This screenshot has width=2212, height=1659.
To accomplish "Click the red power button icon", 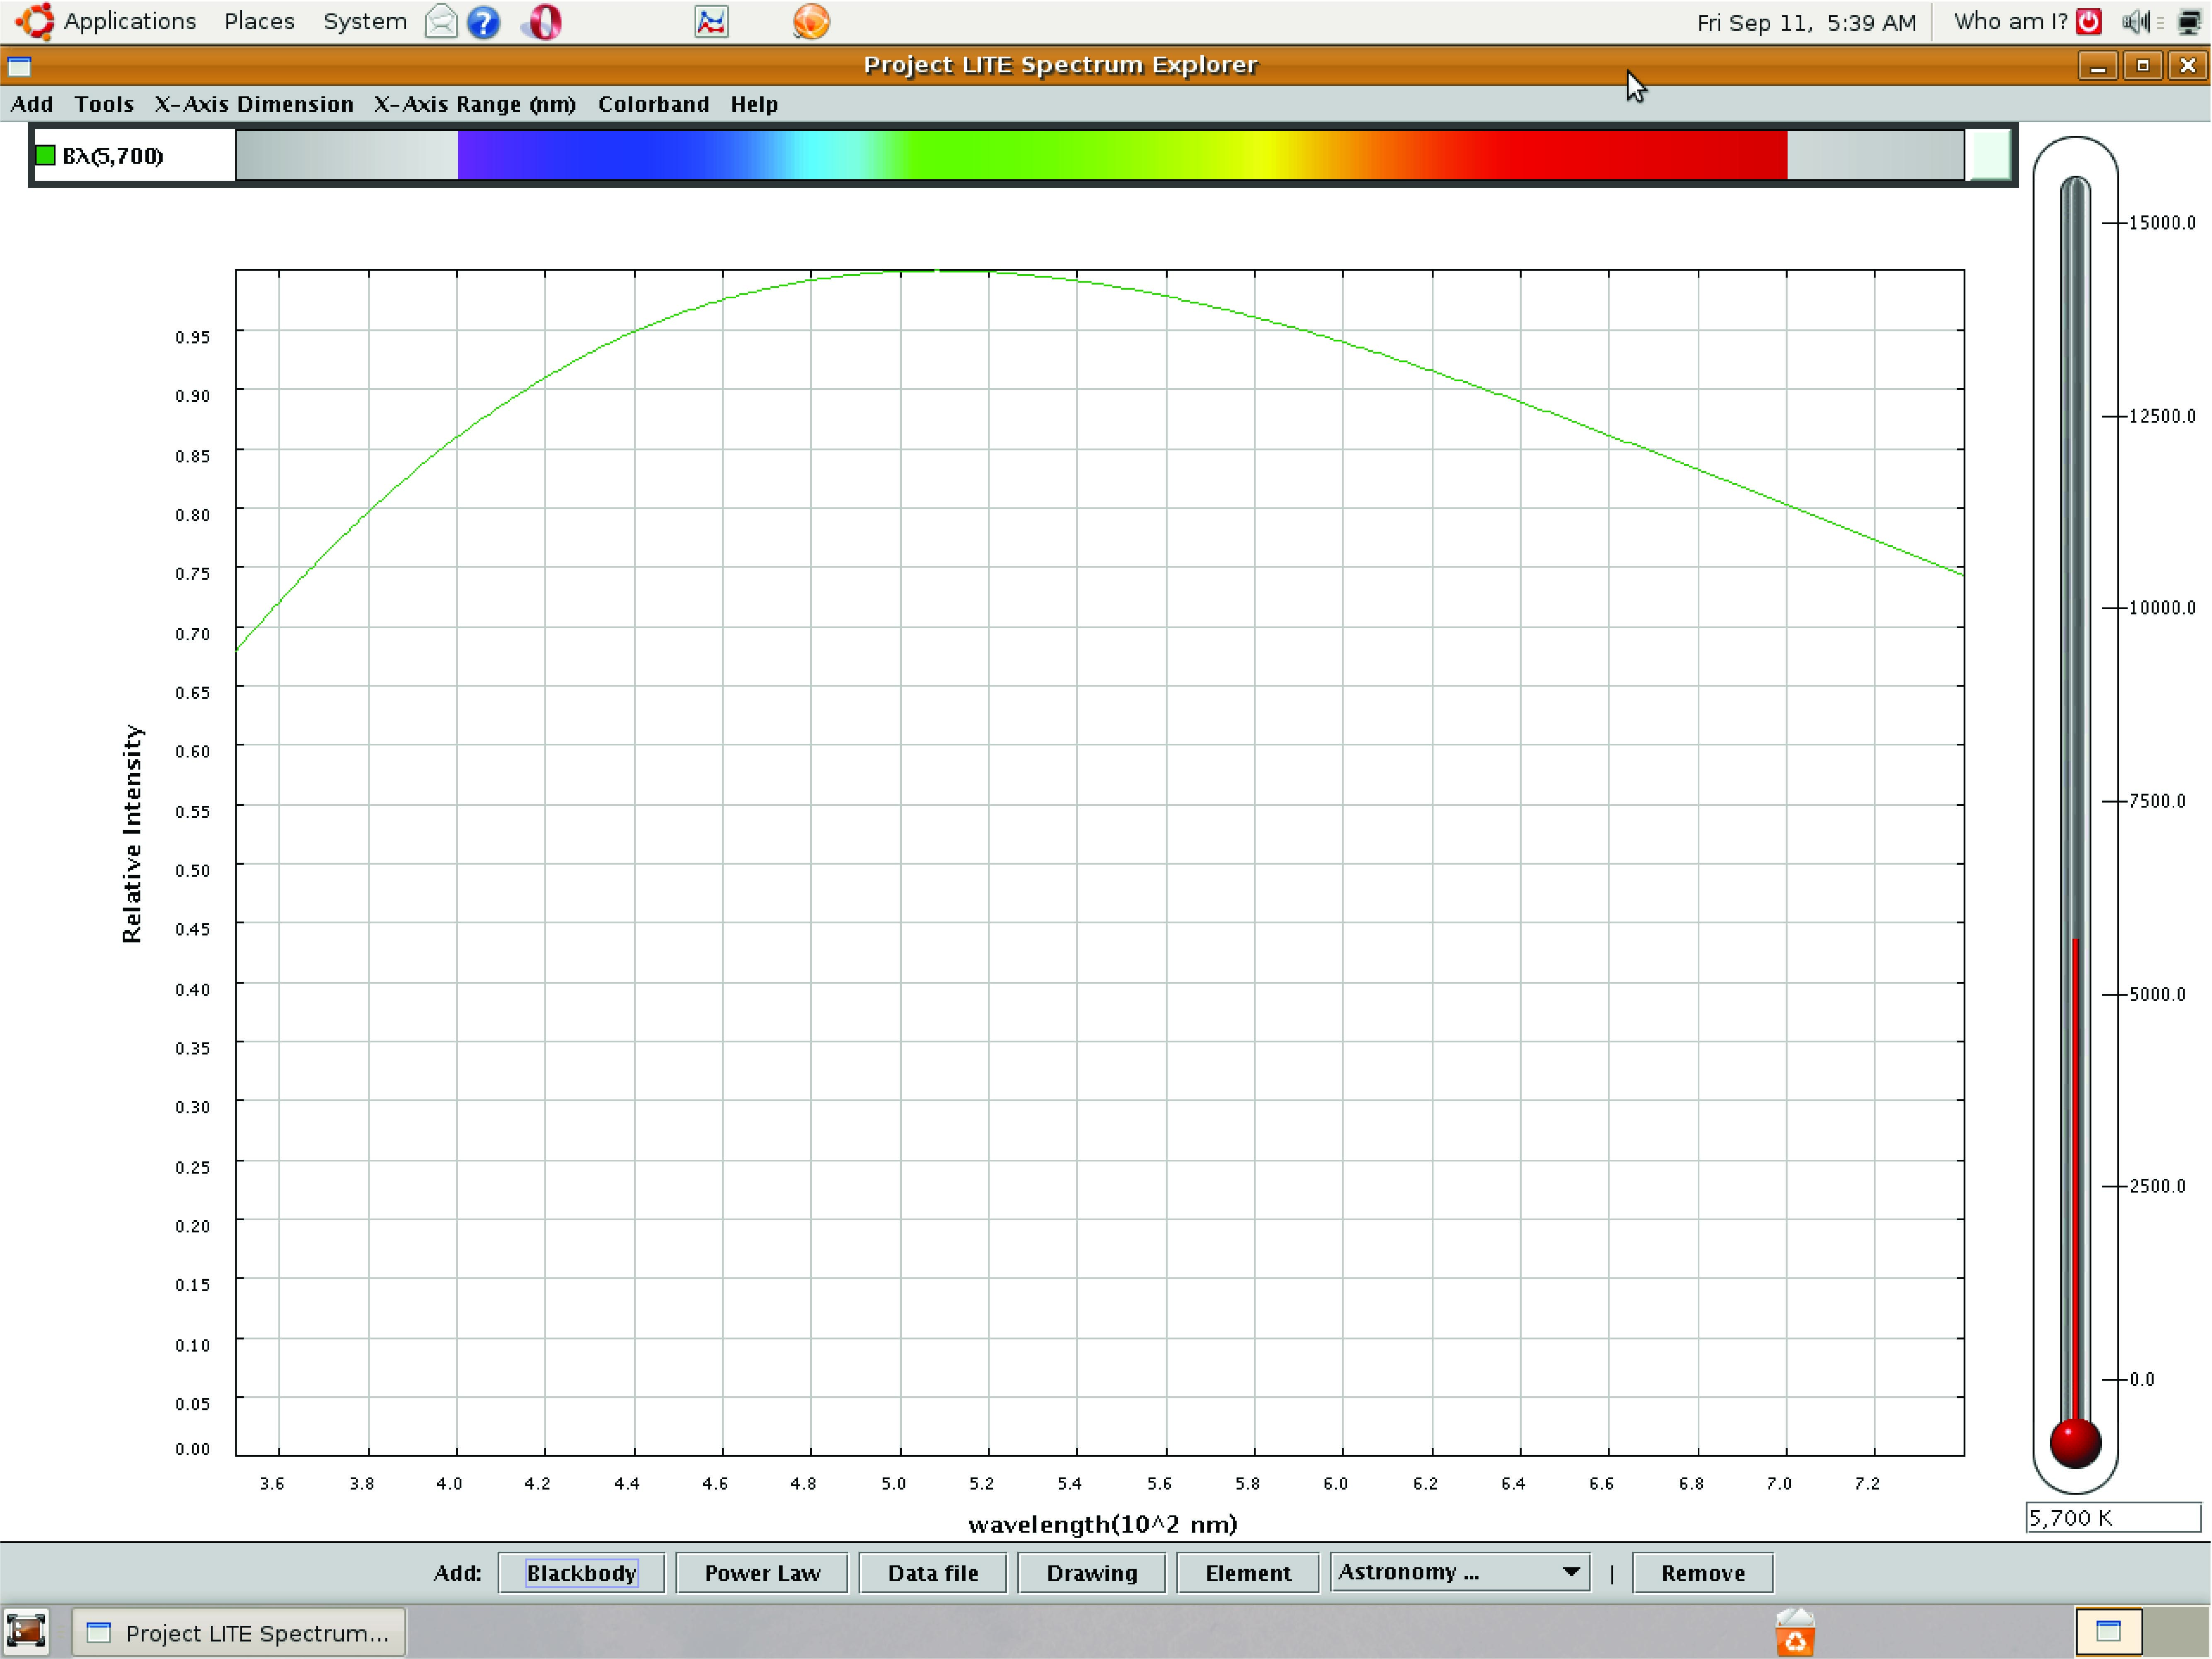I will click(2089, 21).
